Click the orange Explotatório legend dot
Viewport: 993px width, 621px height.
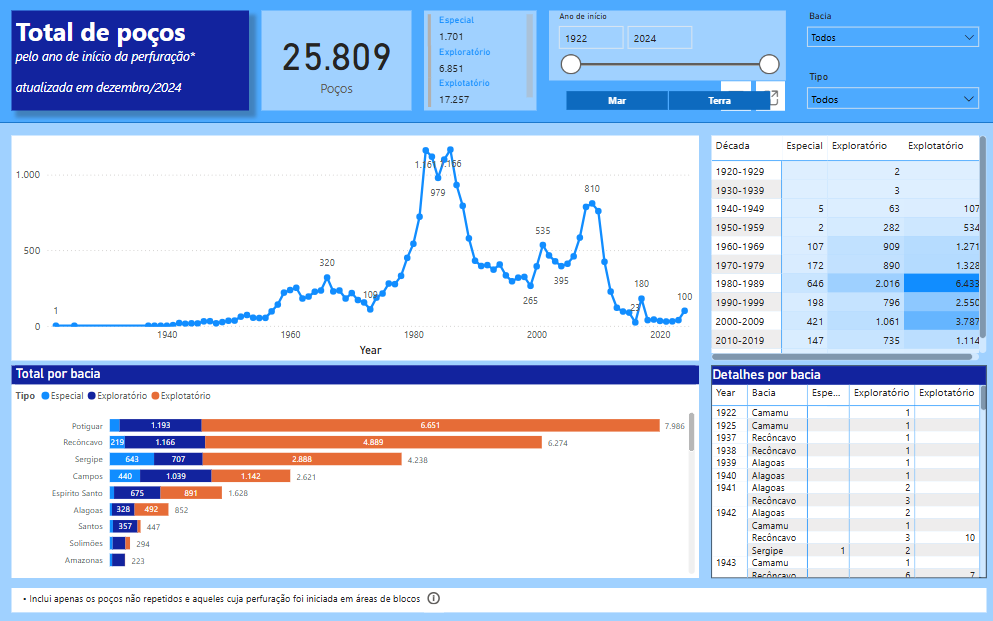point(156,396)
